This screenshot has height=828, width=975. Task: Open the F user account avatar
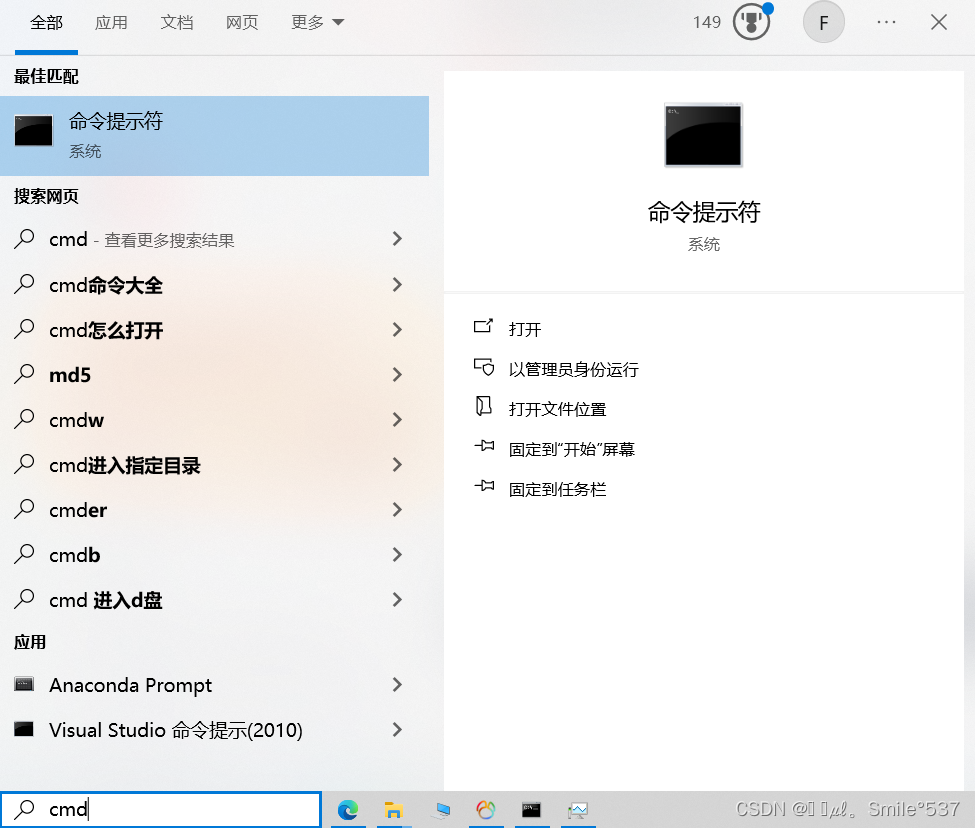point(823,22)
